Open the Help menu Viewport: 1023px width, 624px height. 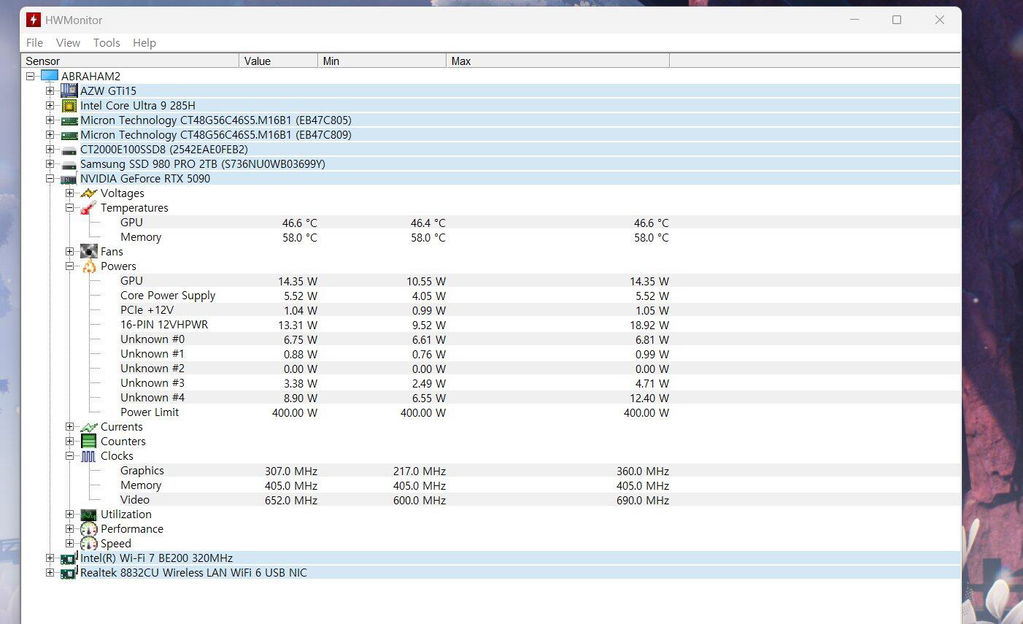click(x=144, y=43)
